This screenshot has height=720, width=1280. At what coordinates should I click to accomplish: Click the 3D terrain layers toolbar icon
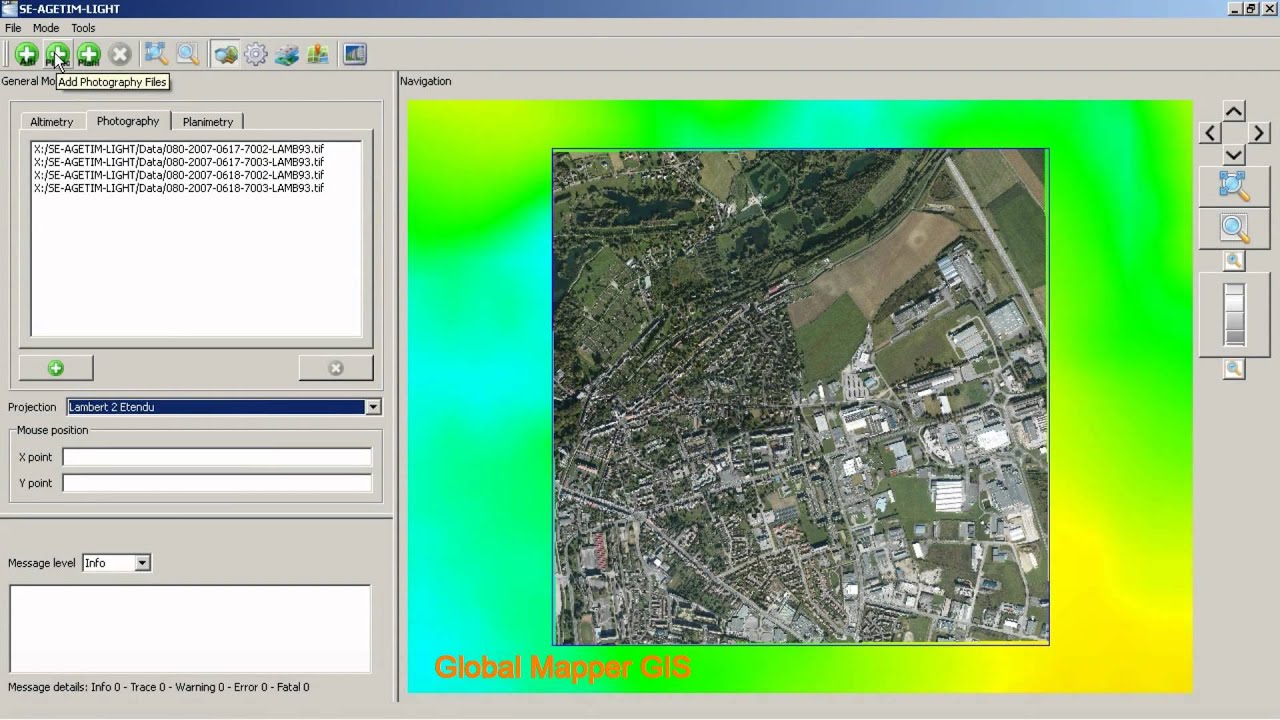(287, 54)
